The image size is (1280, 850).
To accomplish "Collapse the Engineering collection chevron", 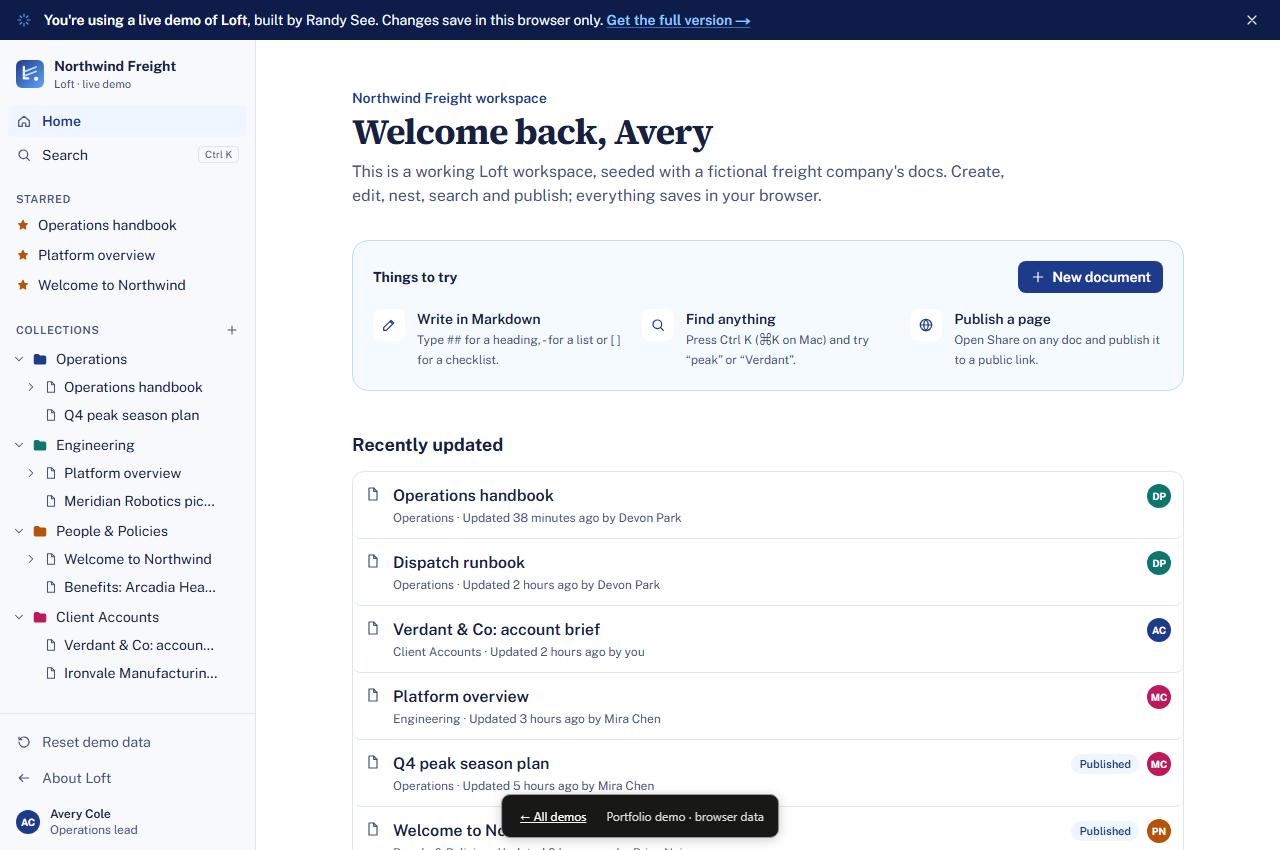I will 19,445.
